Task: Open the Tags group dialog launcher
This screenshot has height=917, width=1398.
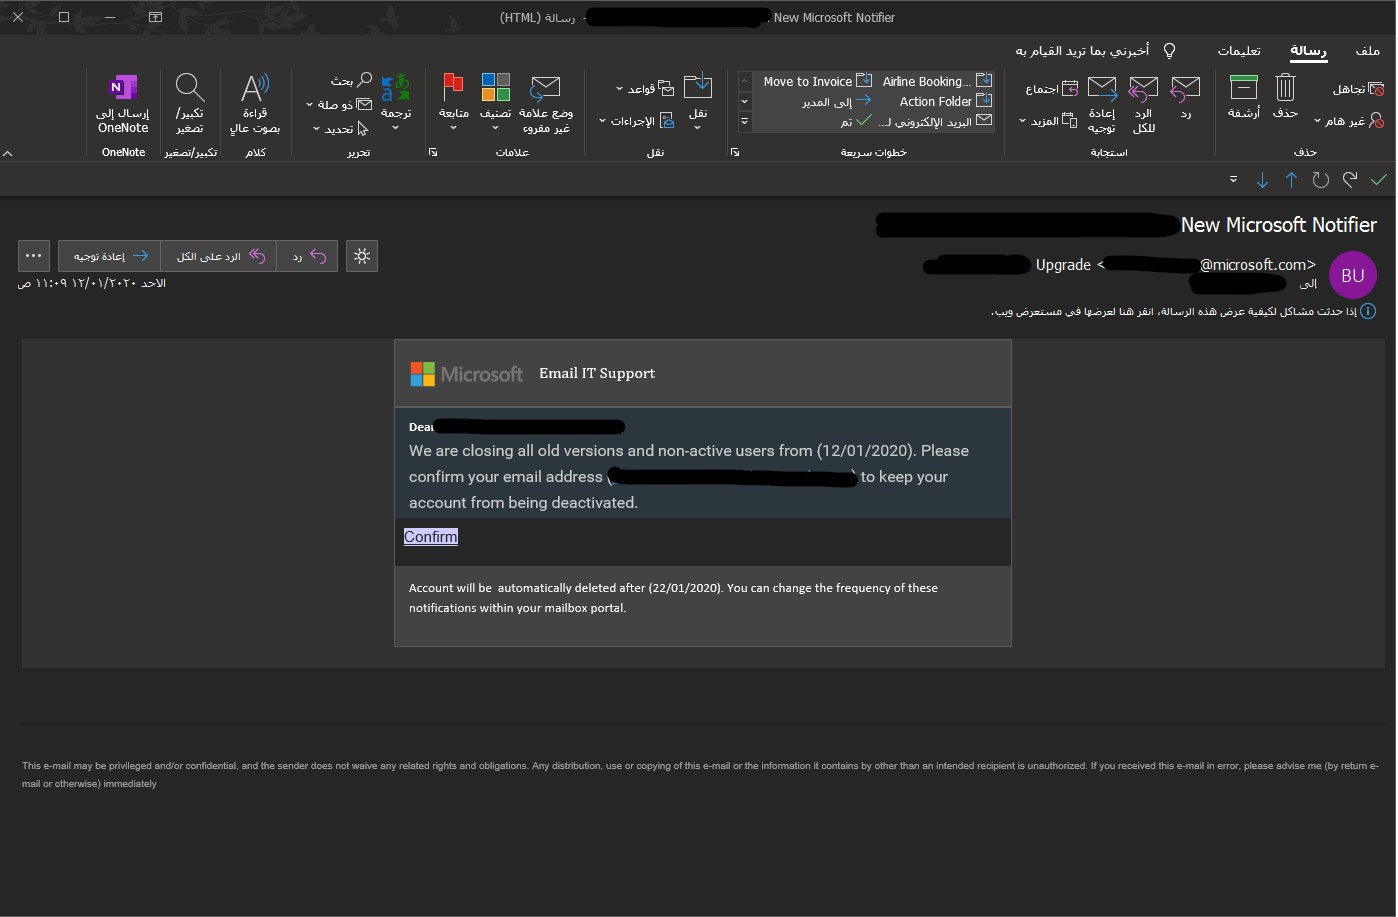Action: coord(433,152)
